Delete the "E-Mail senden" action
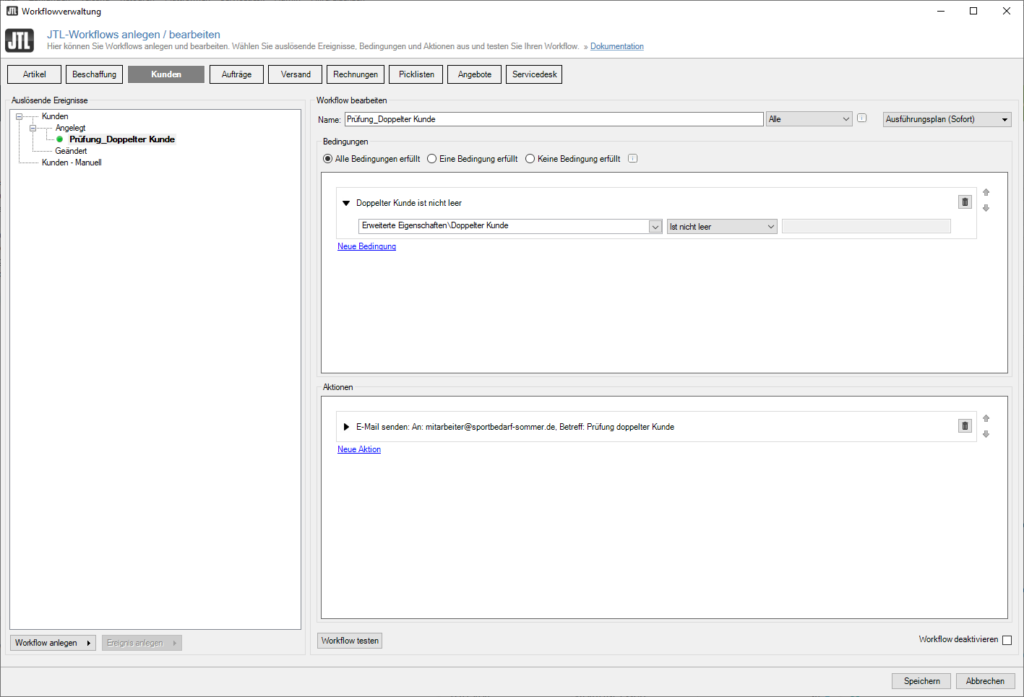The width and height of the screenshot is (1024, 697). 964,425
